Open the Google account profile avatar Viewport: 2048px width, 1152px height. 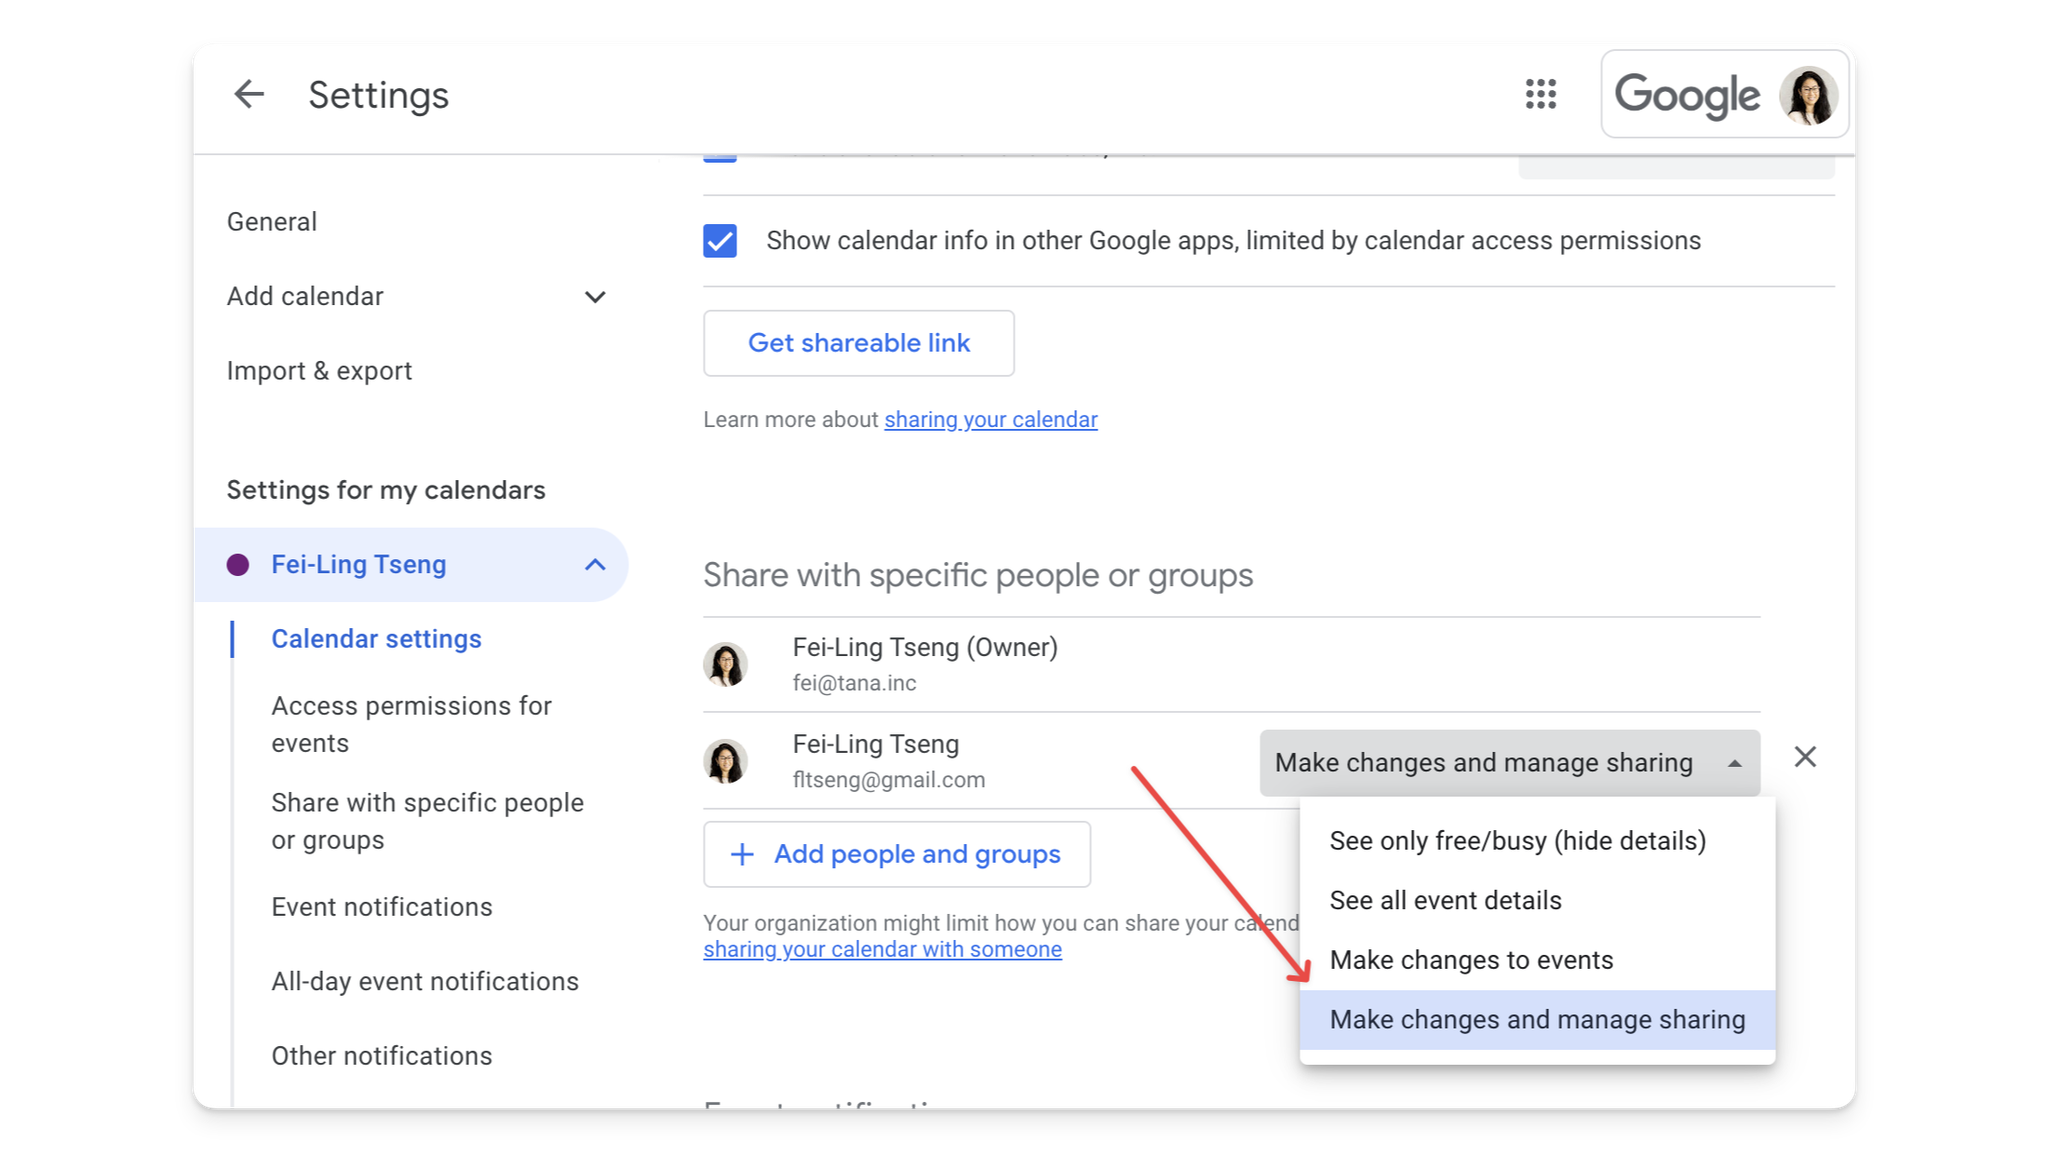click(1808, 96)
